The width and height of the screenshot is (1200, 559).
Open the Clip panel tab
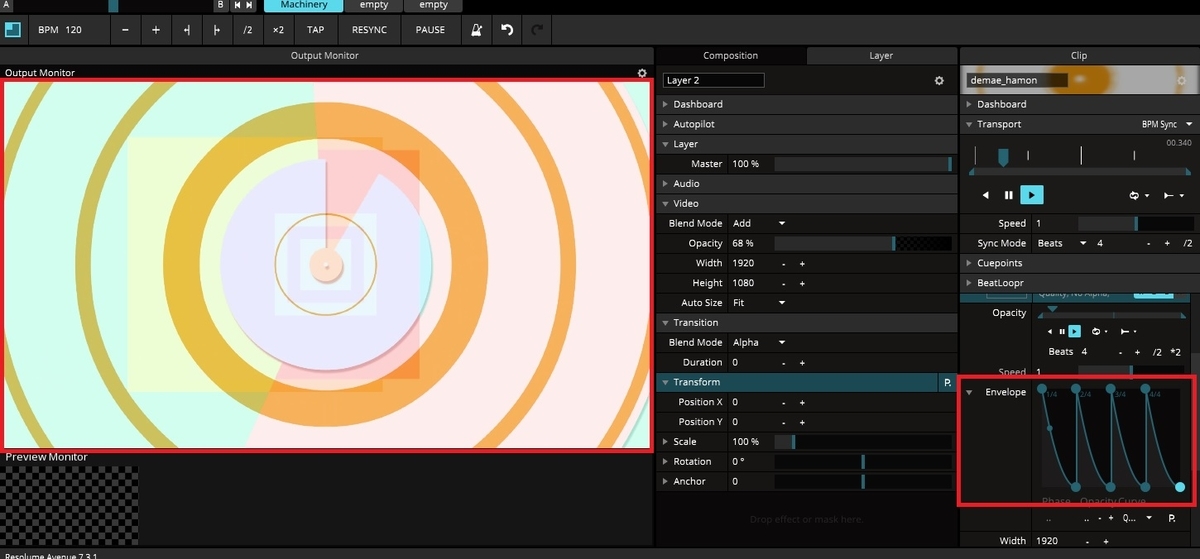pyautogui.click(x=1079, y=56)
